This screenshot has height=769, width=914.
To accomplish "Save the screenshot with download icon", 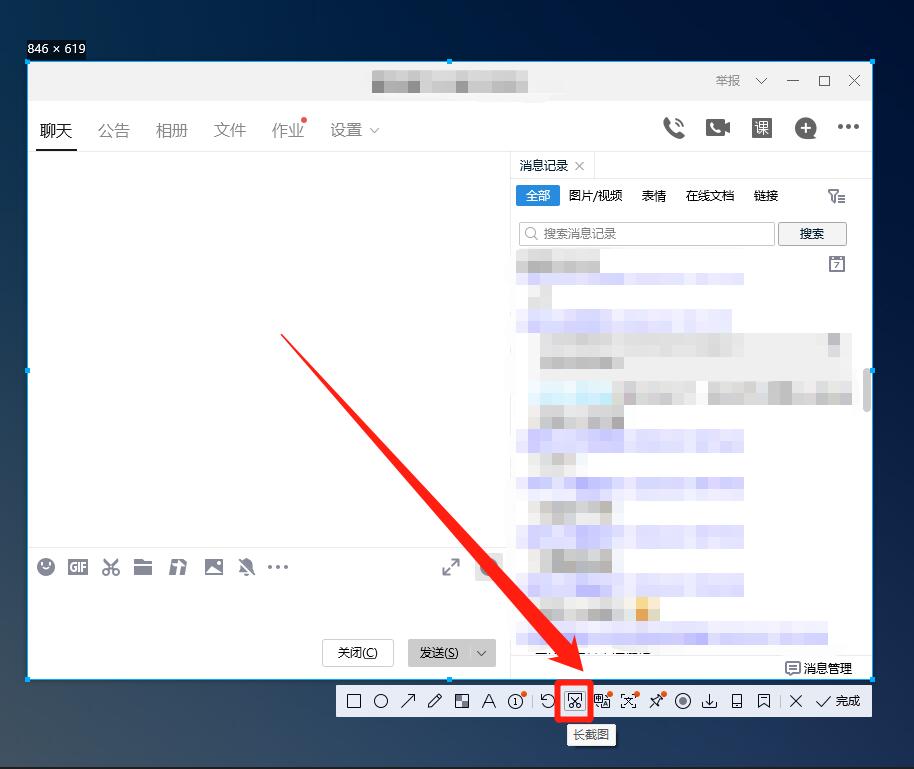I will [709, 701].
